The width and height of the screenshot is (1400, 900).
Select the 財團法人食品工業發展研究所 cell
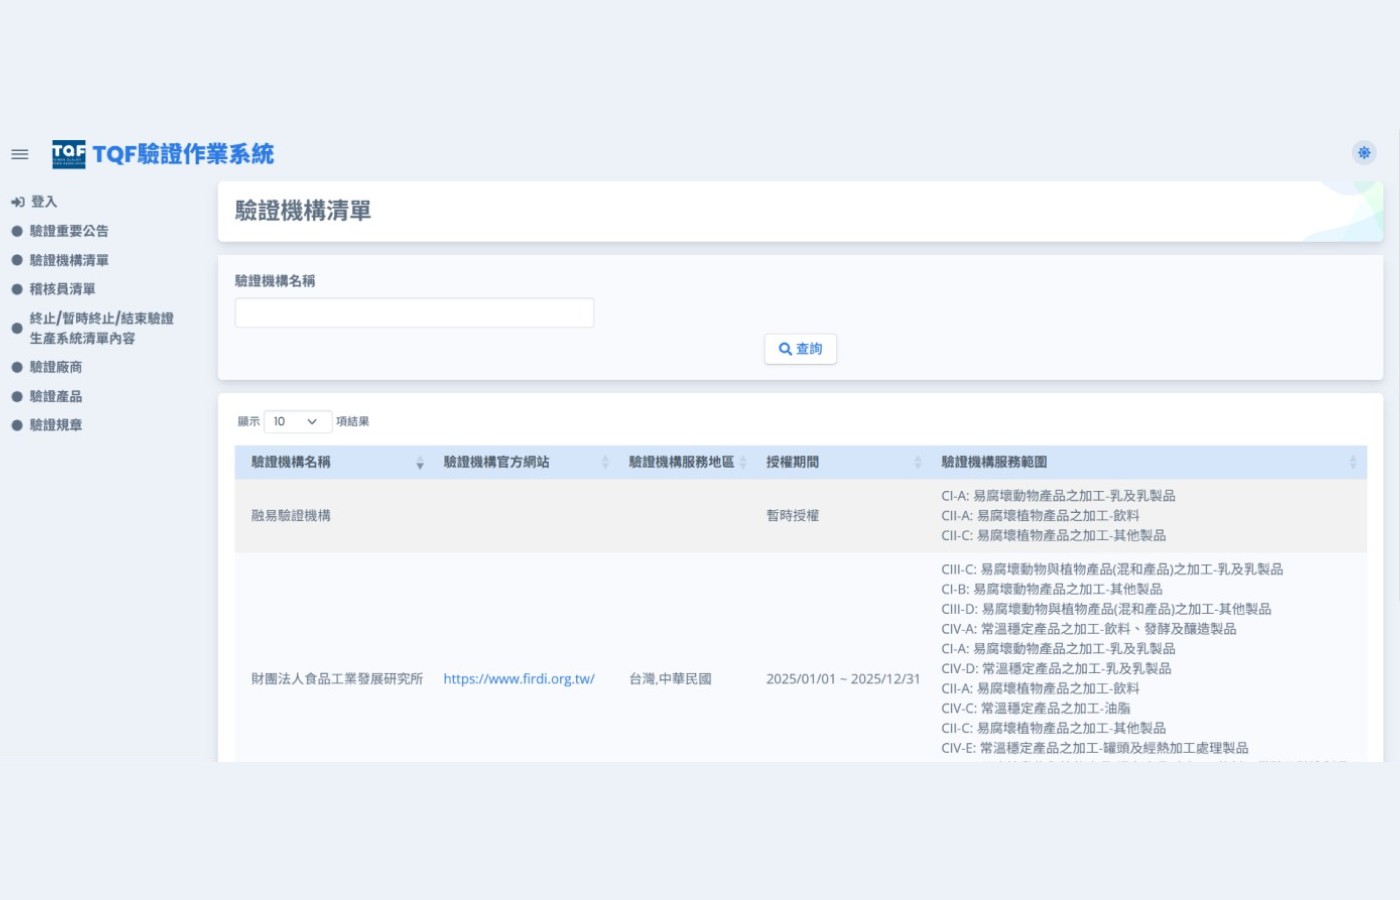tap(337, 679)
